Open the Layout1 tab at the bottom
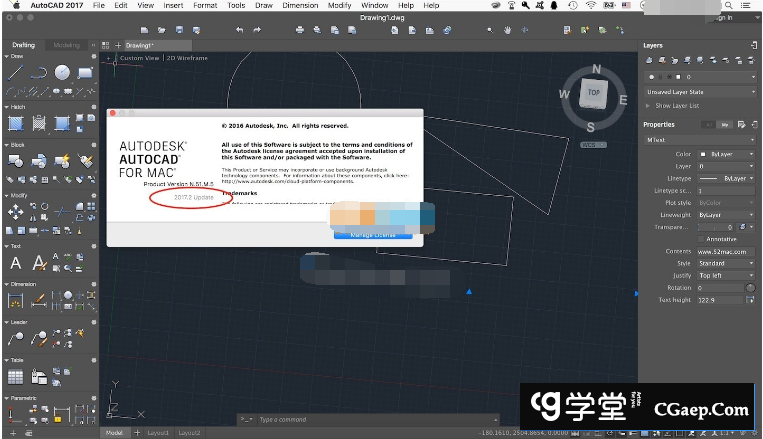The image size is (763, 439). pos(158,432)
